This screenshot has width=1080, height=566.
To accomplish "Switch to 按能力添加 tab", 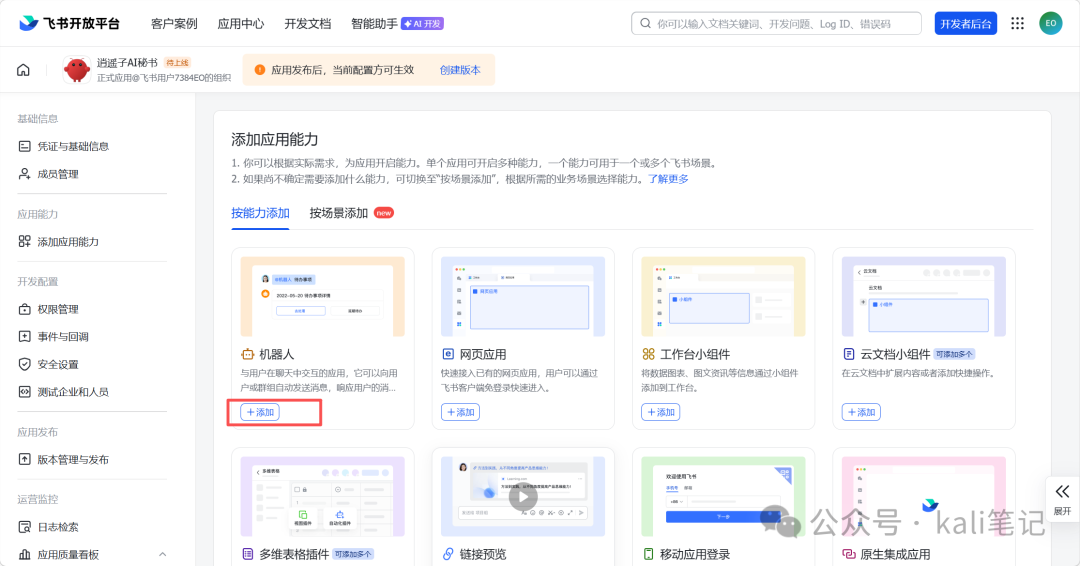I will (x=260, y=213).
